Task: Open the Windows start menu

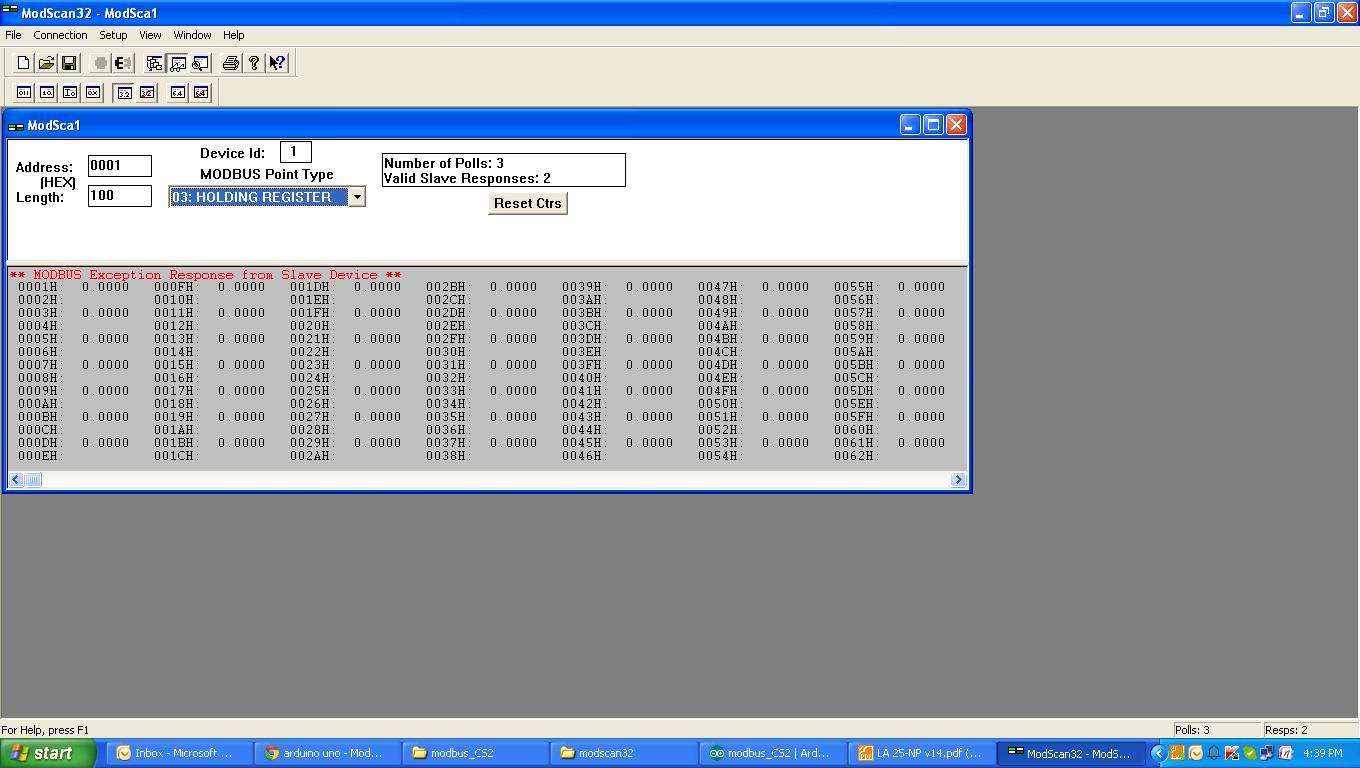Action: [48, 753]
